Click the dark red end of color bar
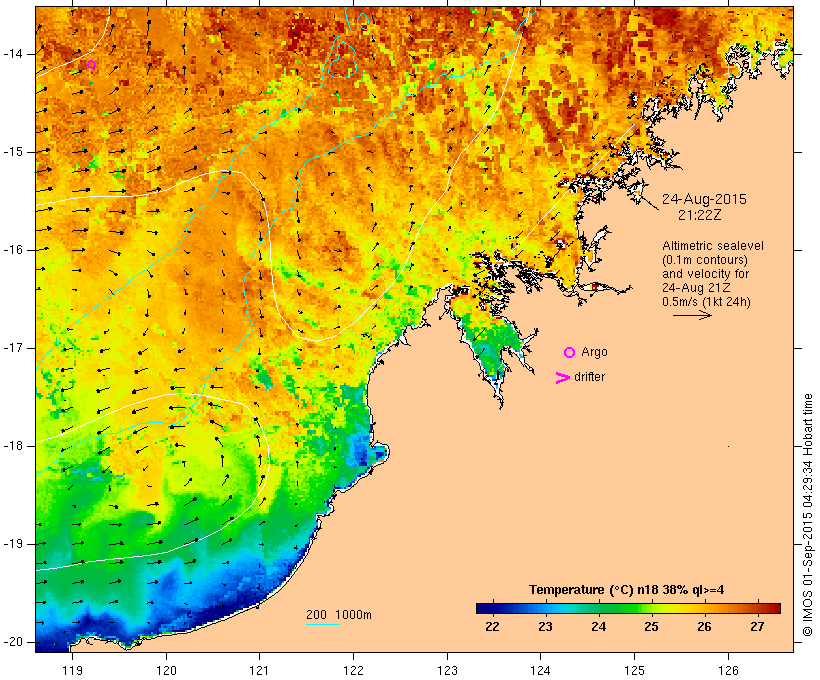The image size is (820, 680). (x=776, y=608)
